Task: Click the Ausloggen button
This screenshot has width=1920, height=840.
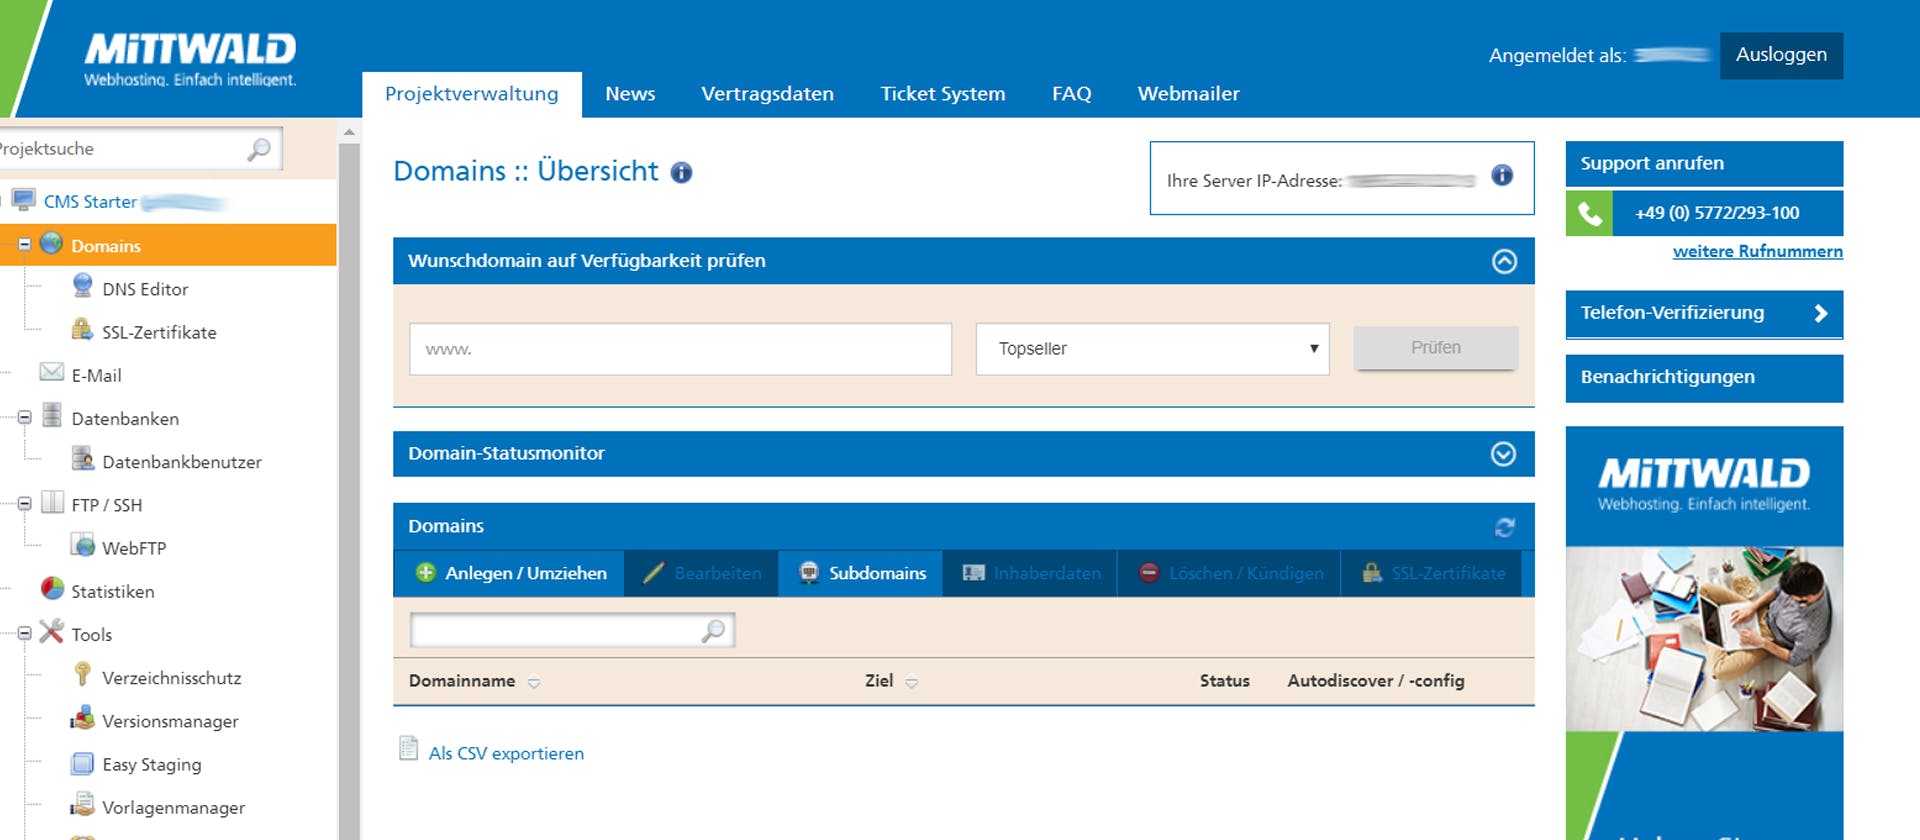Action: pyautogui.click(x=1781, y=55)
